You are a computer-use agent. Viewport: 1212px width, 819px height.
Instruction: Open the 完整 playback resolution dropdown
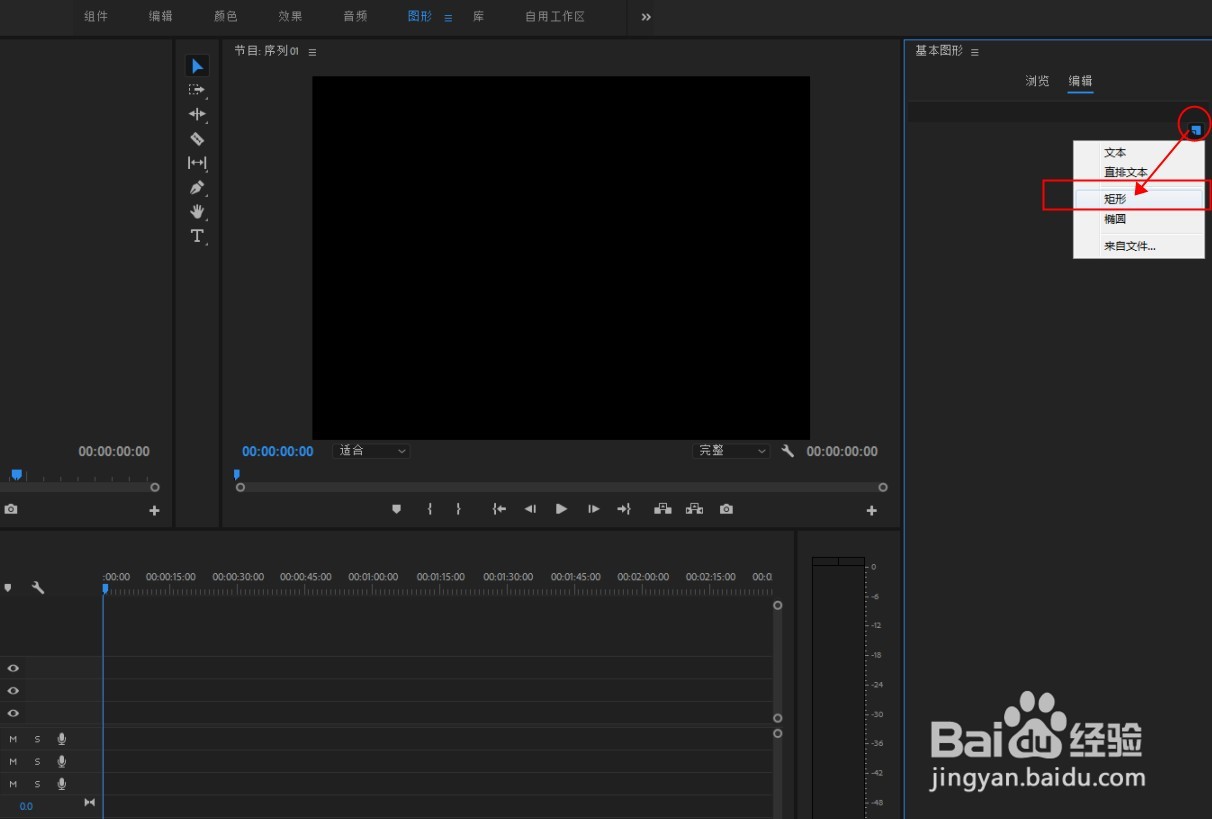click(731, 451)
